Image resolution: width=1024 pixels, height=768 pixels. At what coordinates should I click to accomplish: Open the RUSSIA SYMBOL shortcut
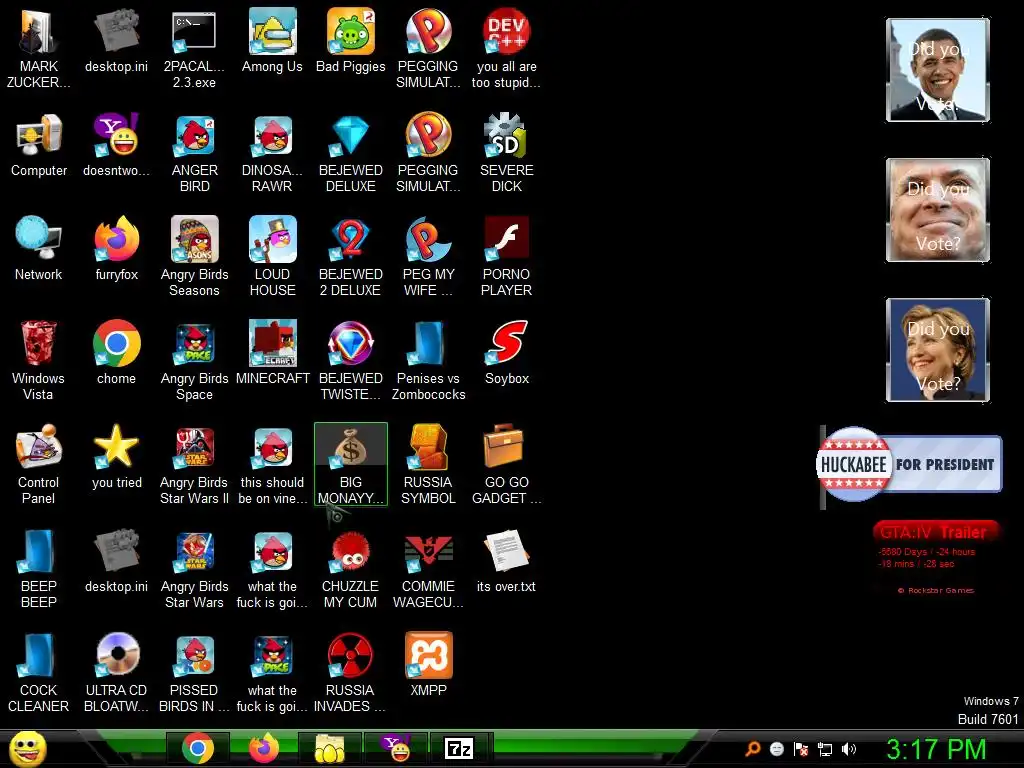pyautogui.click(x=428, y=465)
